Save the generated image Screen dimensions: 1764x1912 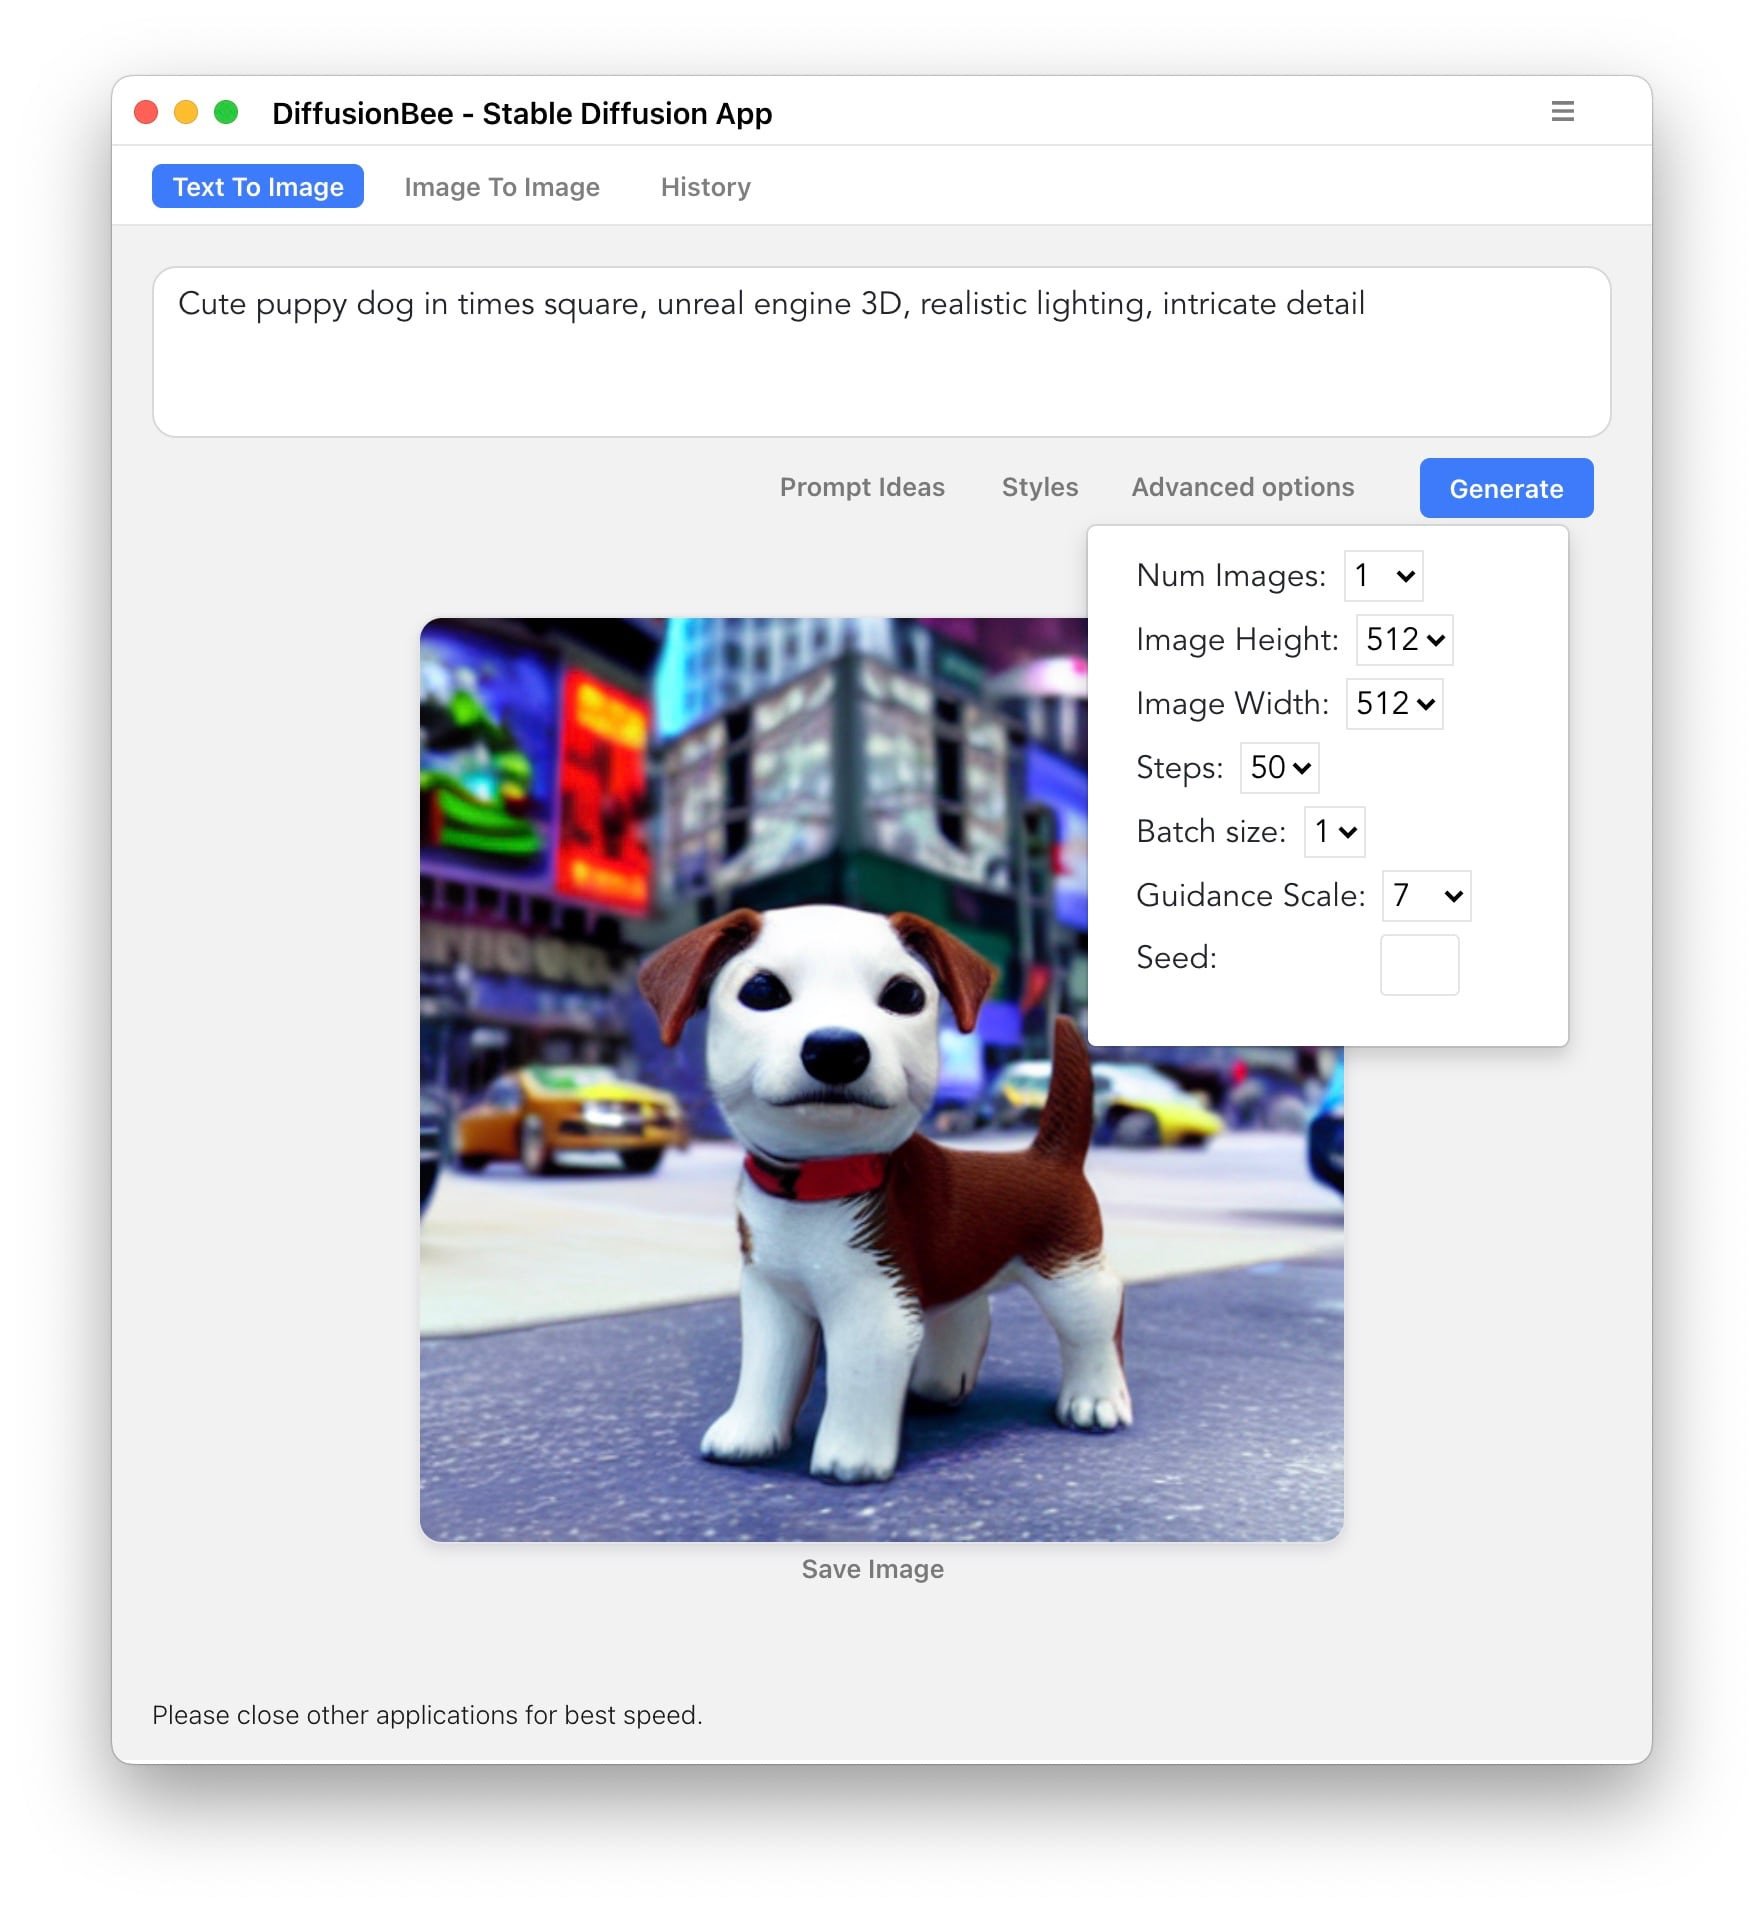(x=873, y=1569)
